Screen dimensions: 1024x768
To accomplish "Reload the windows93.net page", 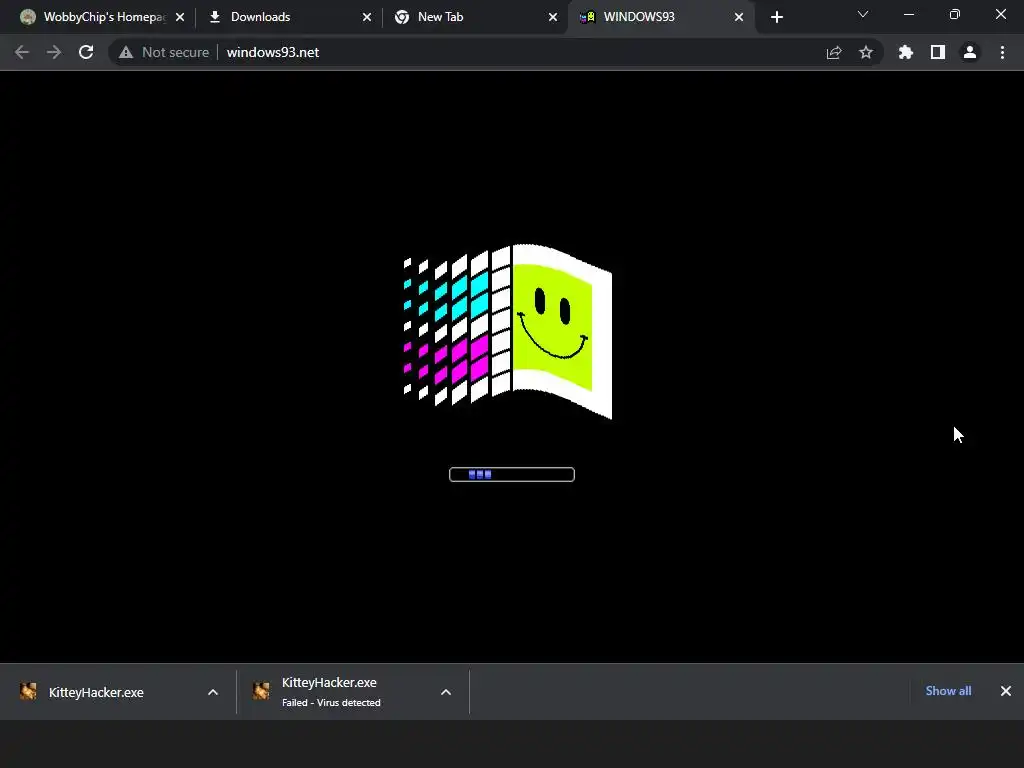I will [86, 52].
